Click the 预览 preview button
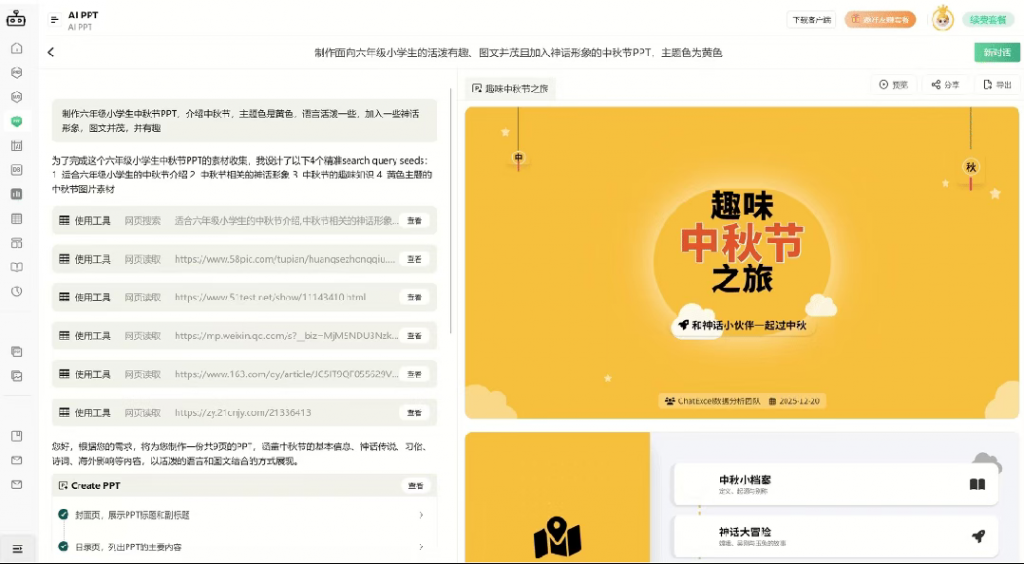Image resolution: width=1024 pixels, height=564 pixels. coord(893,85)
